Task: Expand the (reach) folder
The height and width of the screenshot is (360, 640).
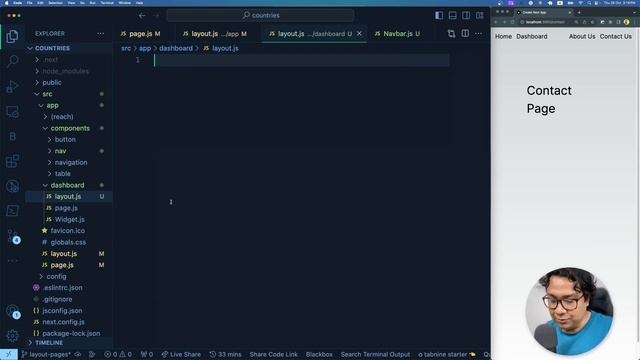Action: pyautogui.click(x=62, y=117)
